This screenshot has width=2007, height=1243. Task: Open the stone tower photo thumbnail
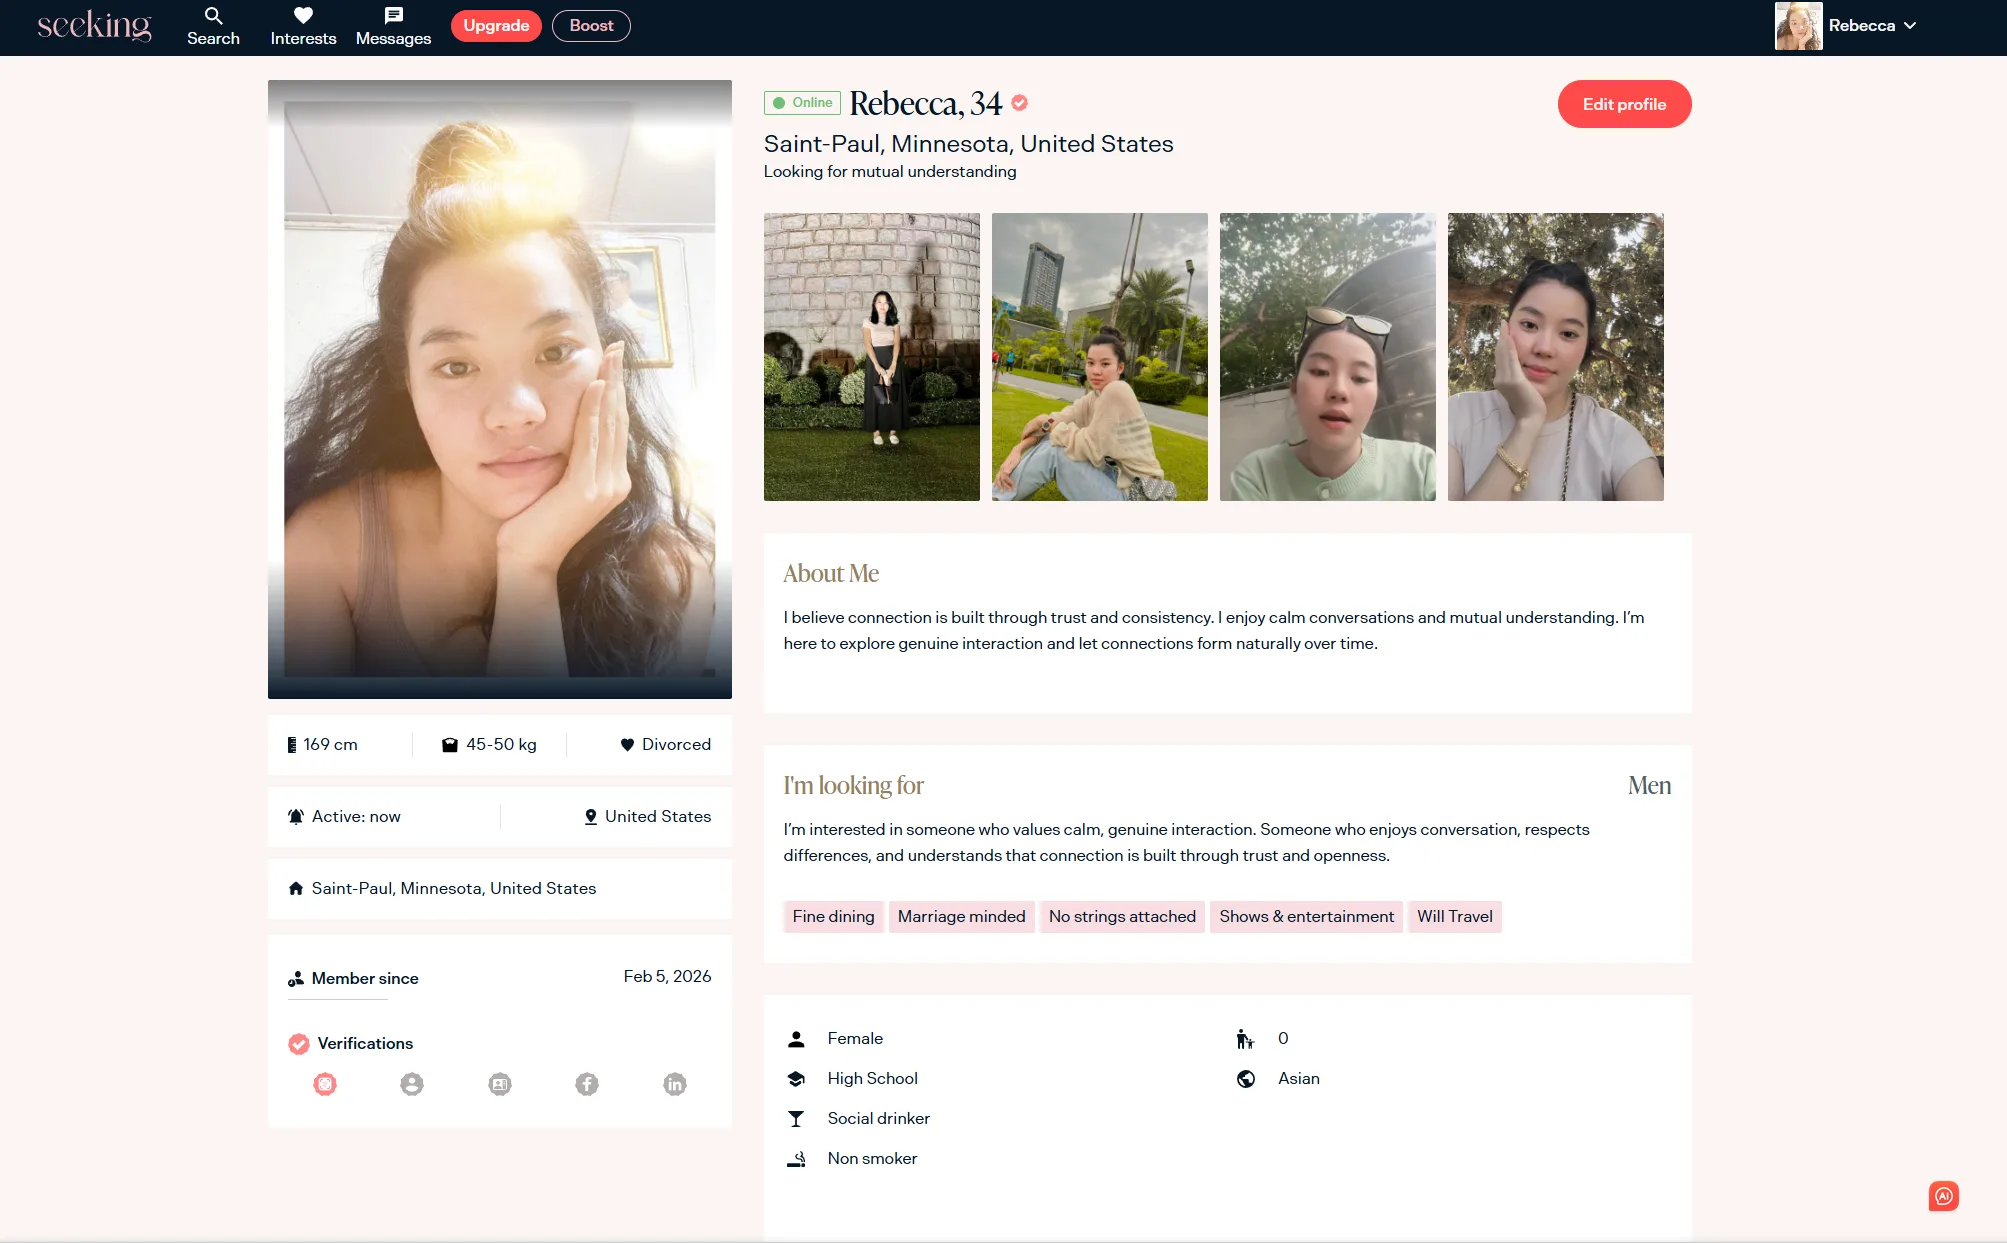point(872,357)
